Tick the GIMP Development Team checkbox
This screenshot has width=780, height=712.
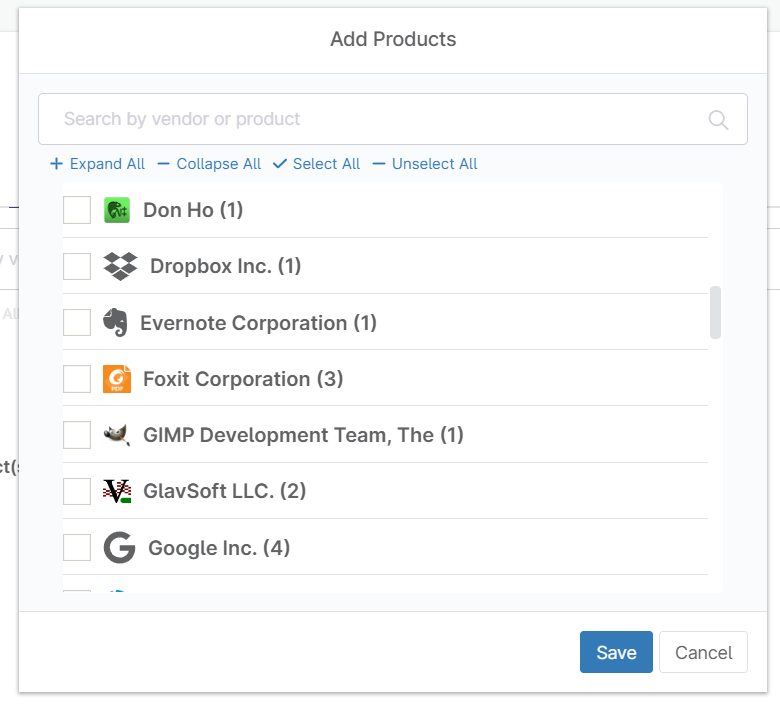point(77,435)
